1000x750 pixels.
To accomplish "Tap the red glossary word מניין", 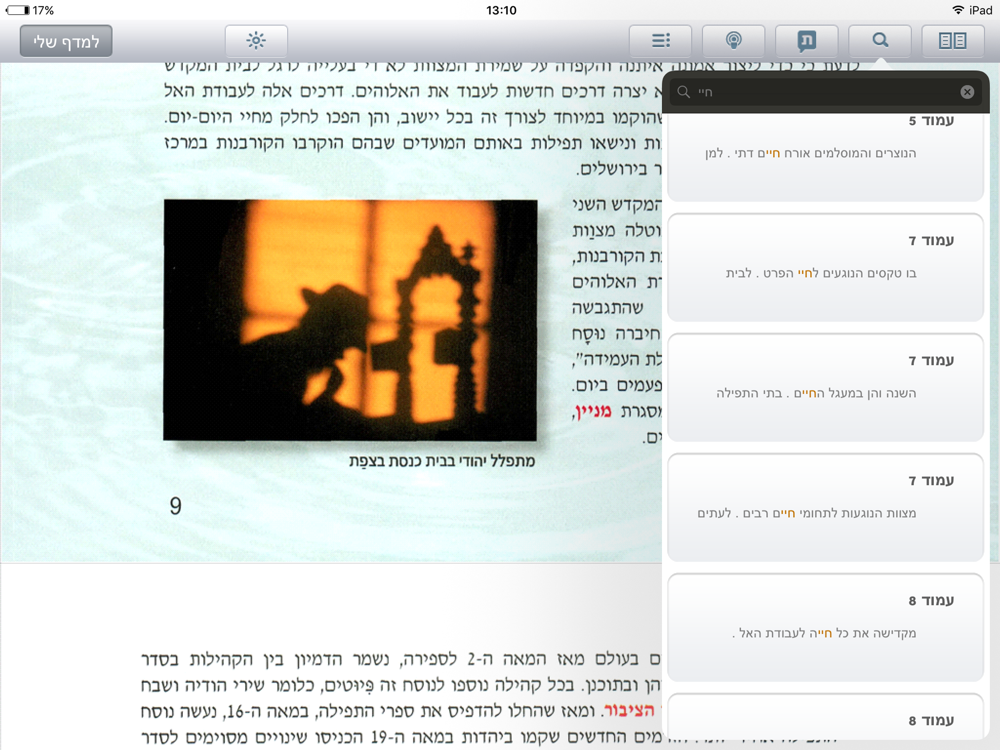I will (x=593, y=411).
